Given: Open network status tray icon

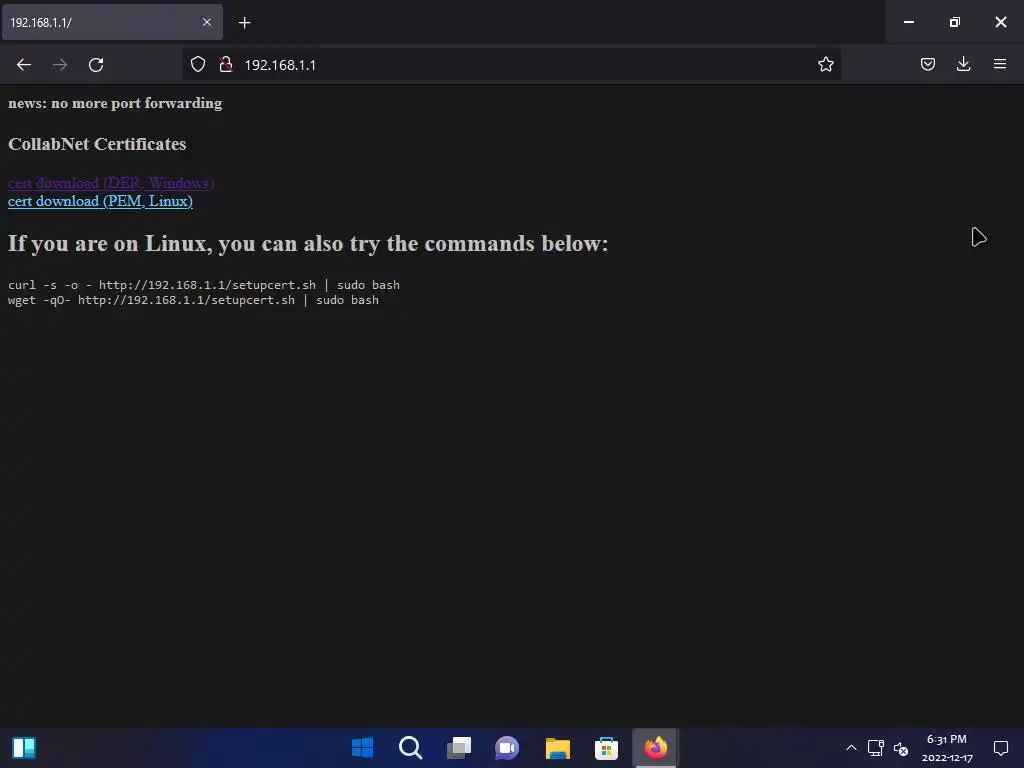Looking at the screenshot, I should coord(876,748).
